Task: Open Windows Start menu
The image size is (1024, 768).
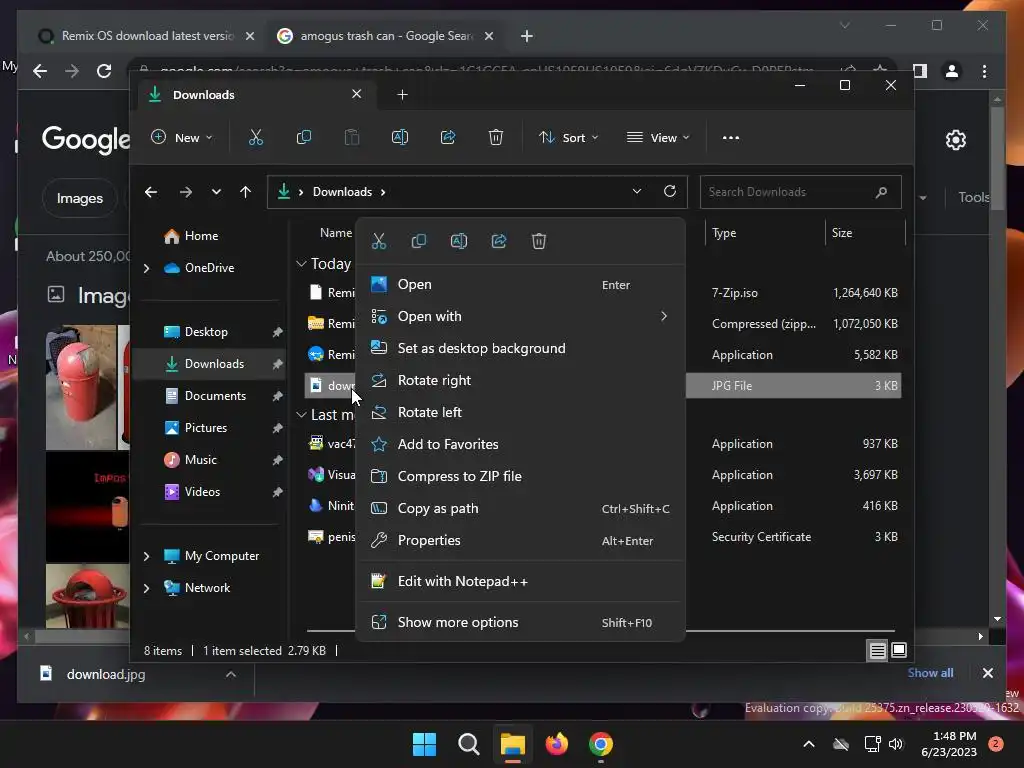Action: [x=424, y=744]
